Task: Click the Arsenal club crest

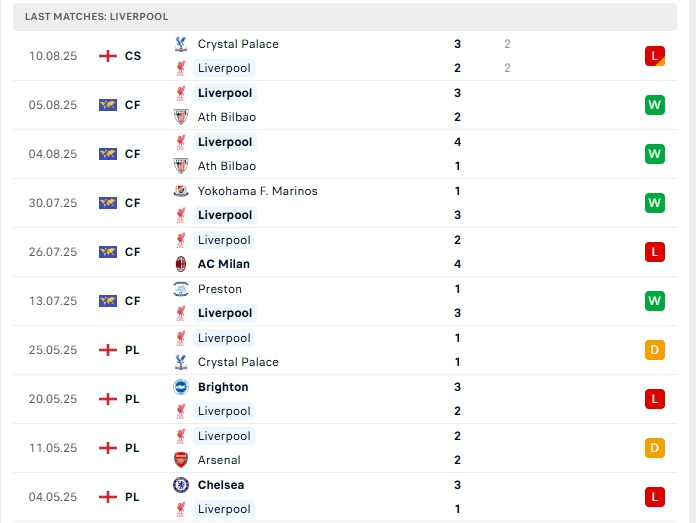Action: coord(181,460)
